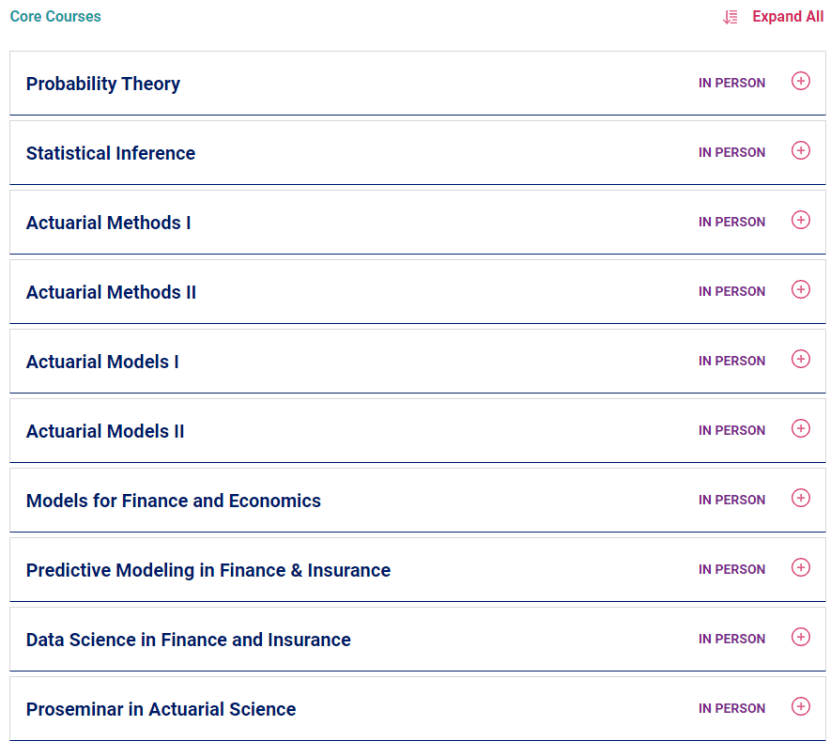Click plus icon next to Actuarial Methods II
Screen dimensions: 831x741
click(x=800, y=290)
